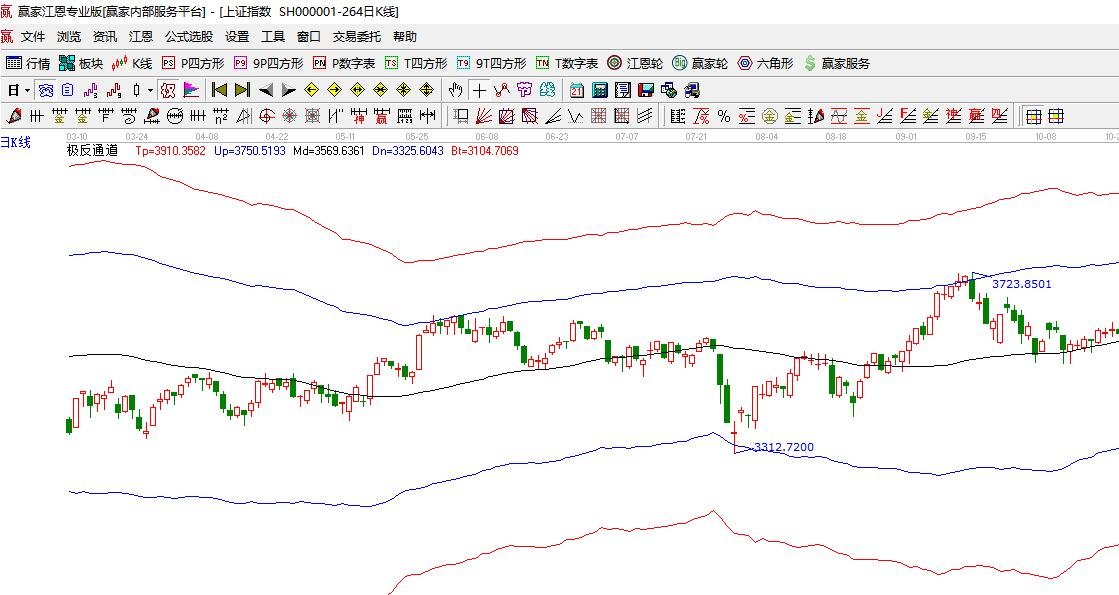Click the Md=3569.6361 value
Viewport: 1119px width, 595px height.
(x=328, y=151)
